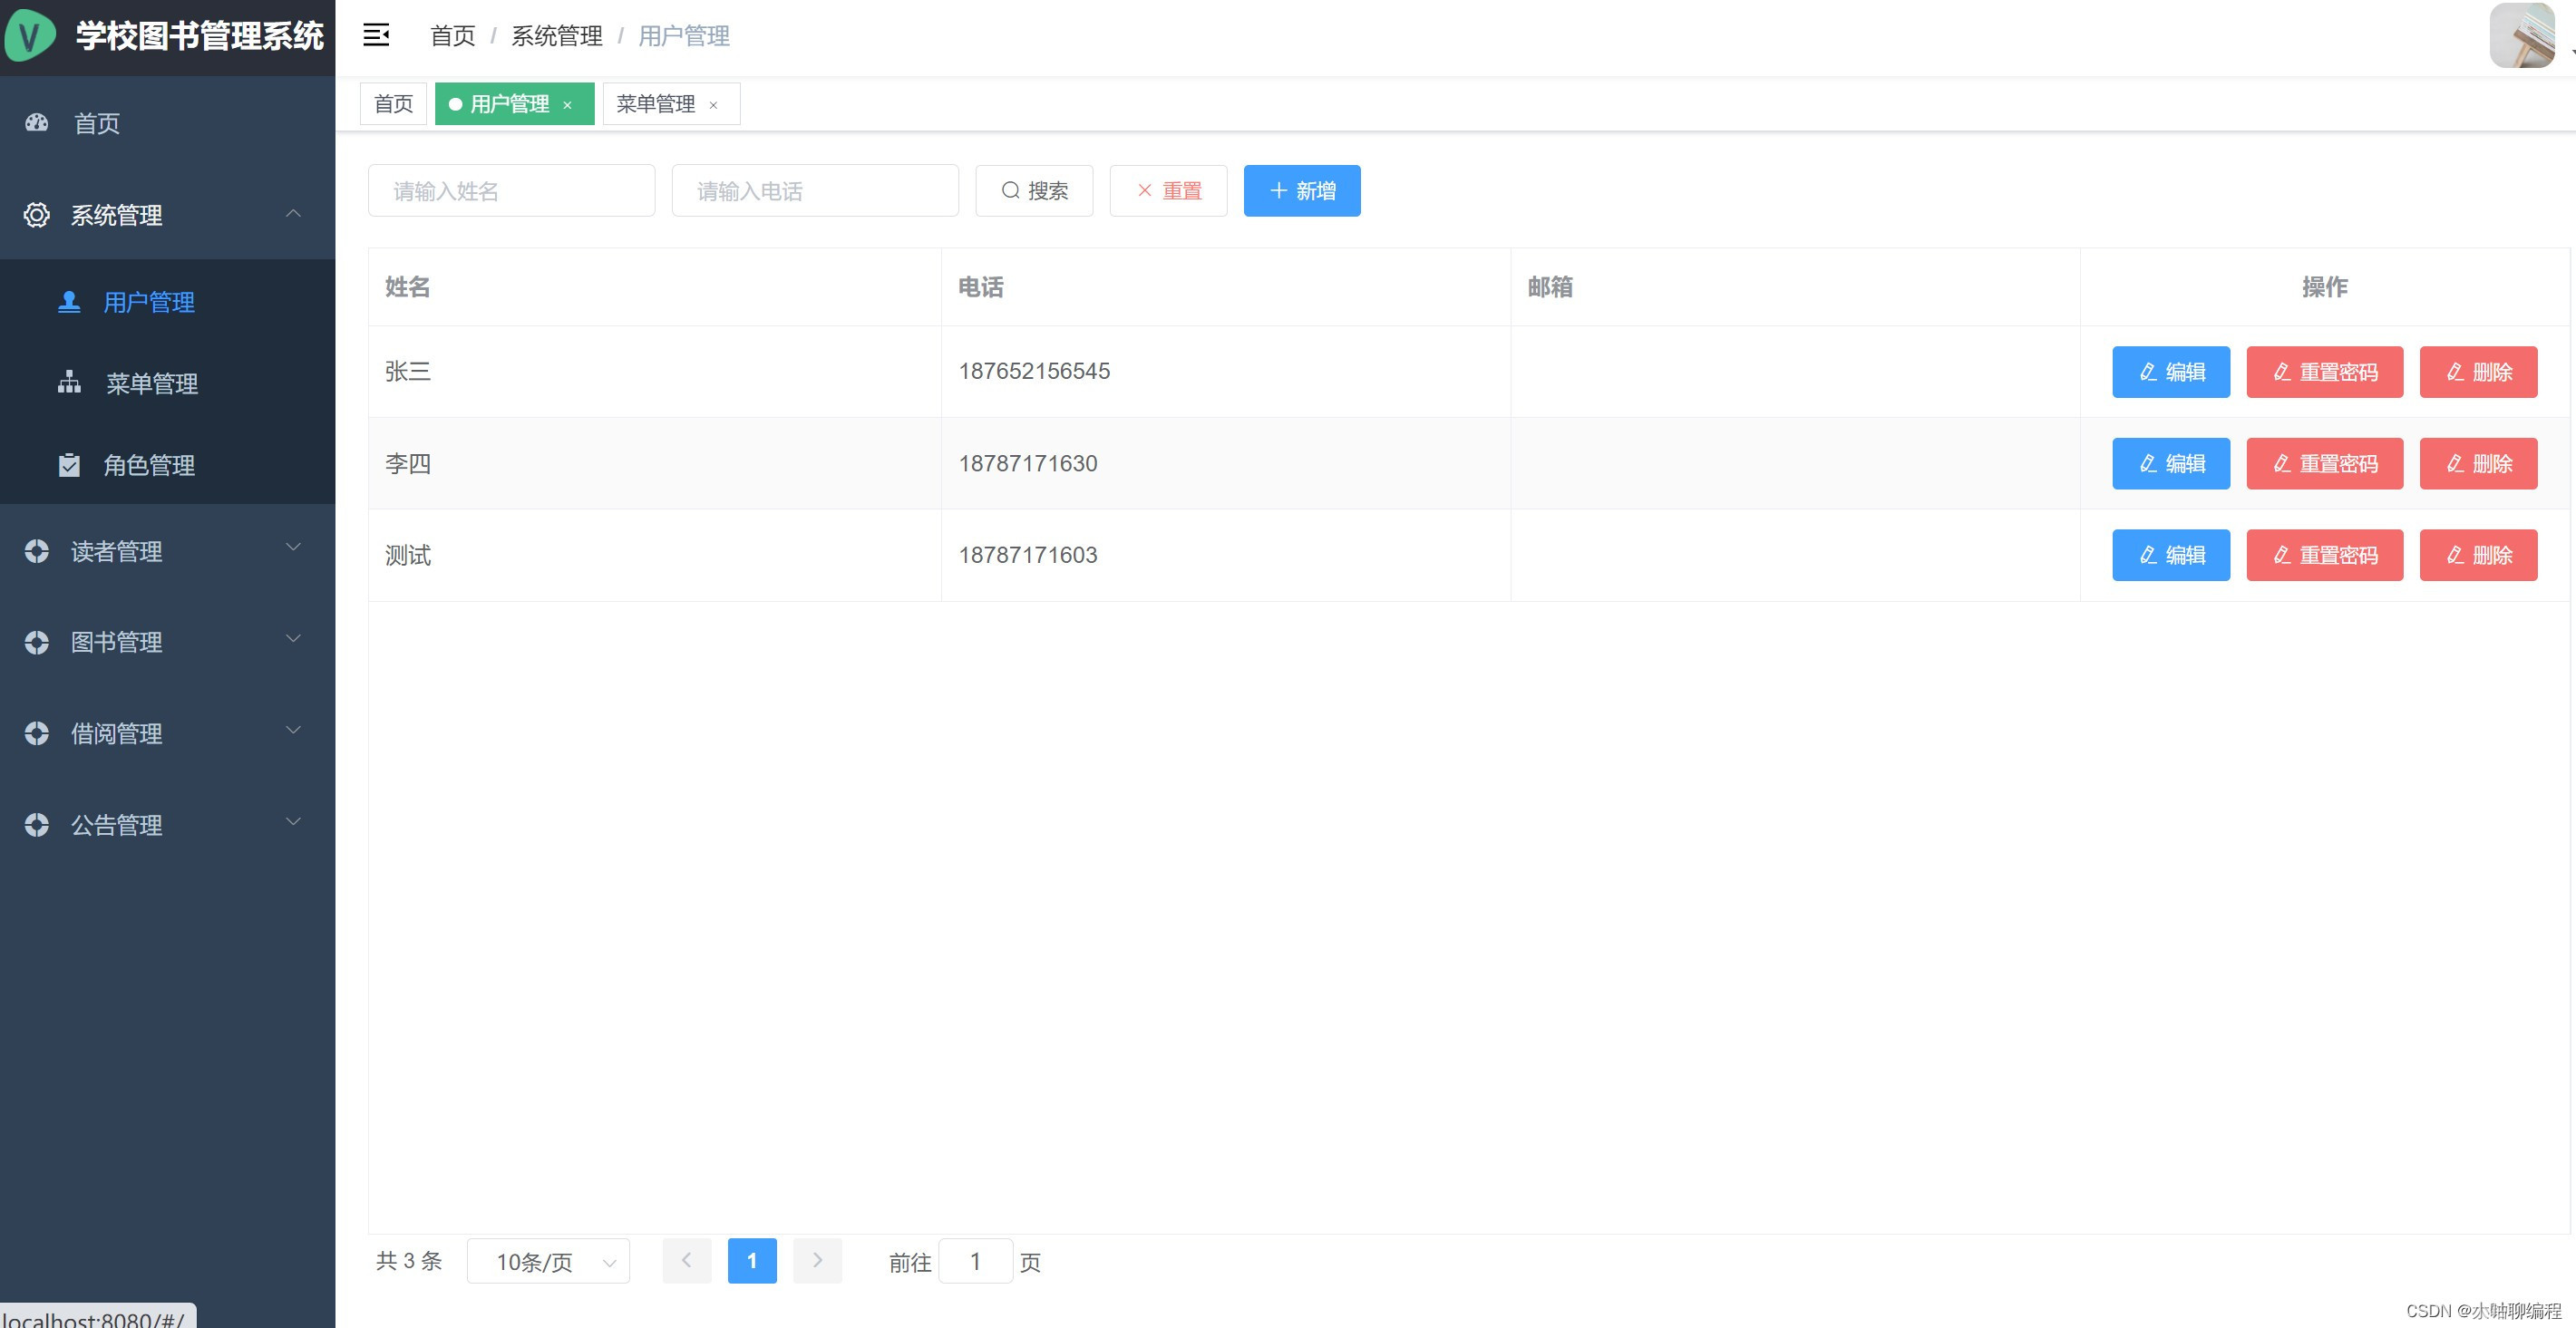Click the dashboard icon beside 首页
The image size is (2576, 1328).
click(x=37, y=123)
